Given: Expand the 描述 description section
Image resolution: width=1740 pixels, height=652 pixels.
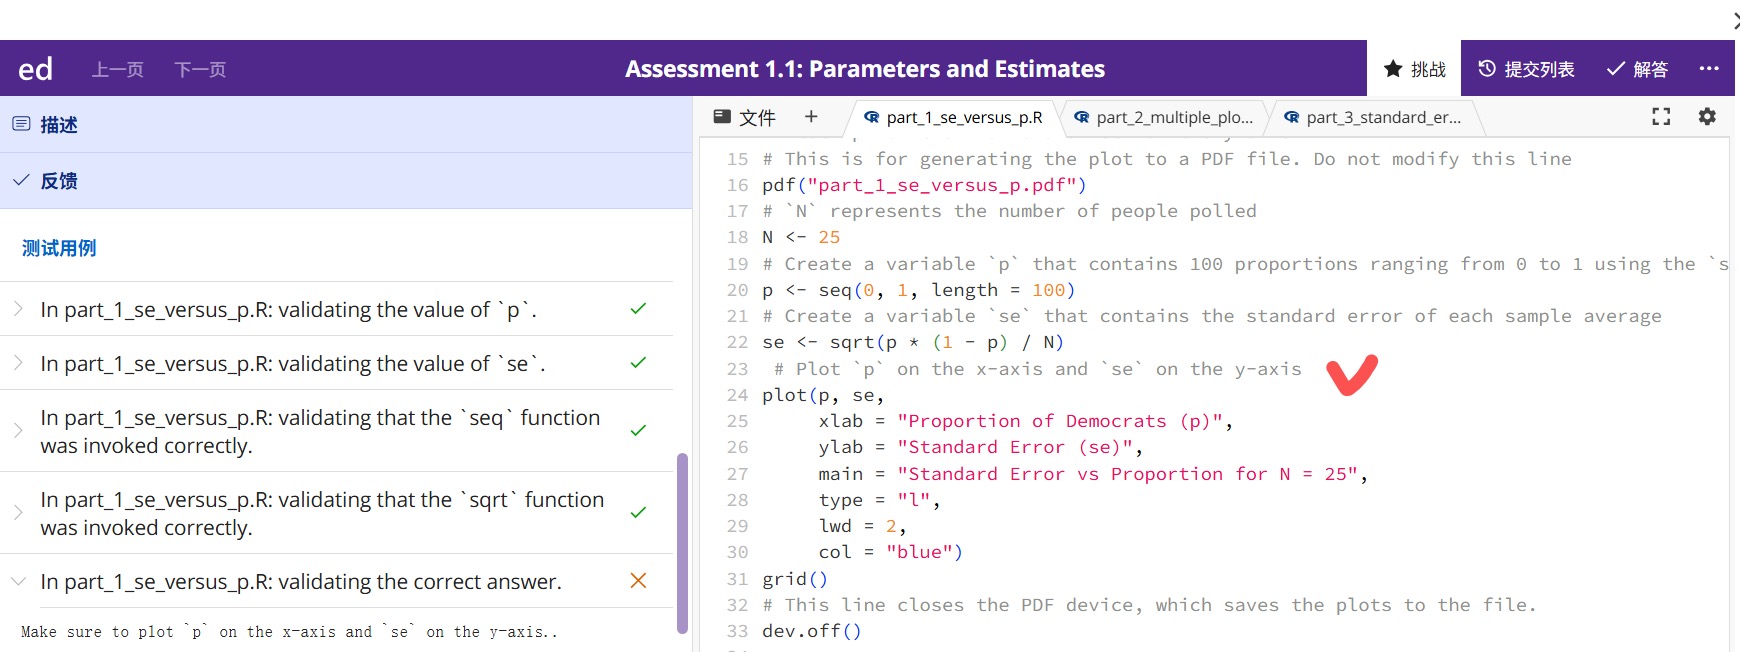Looking at the screenshot, I should coord(346,125).
